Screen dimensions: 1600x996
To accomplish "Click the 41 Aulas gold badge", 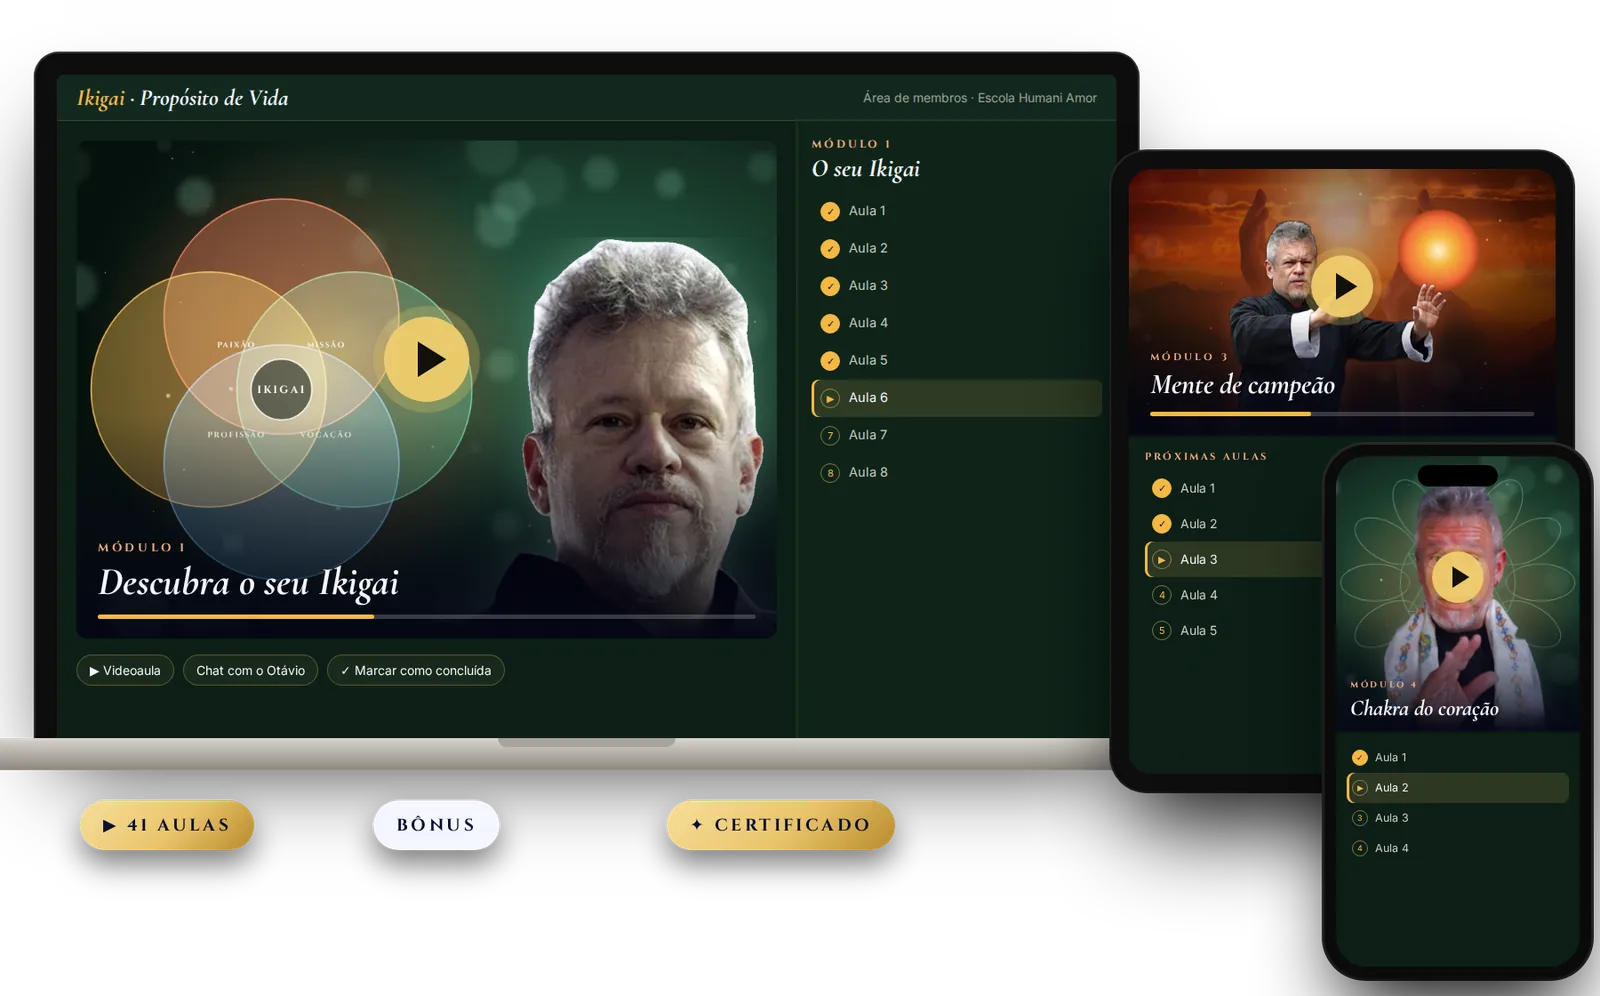I will [x=167, y=825].
